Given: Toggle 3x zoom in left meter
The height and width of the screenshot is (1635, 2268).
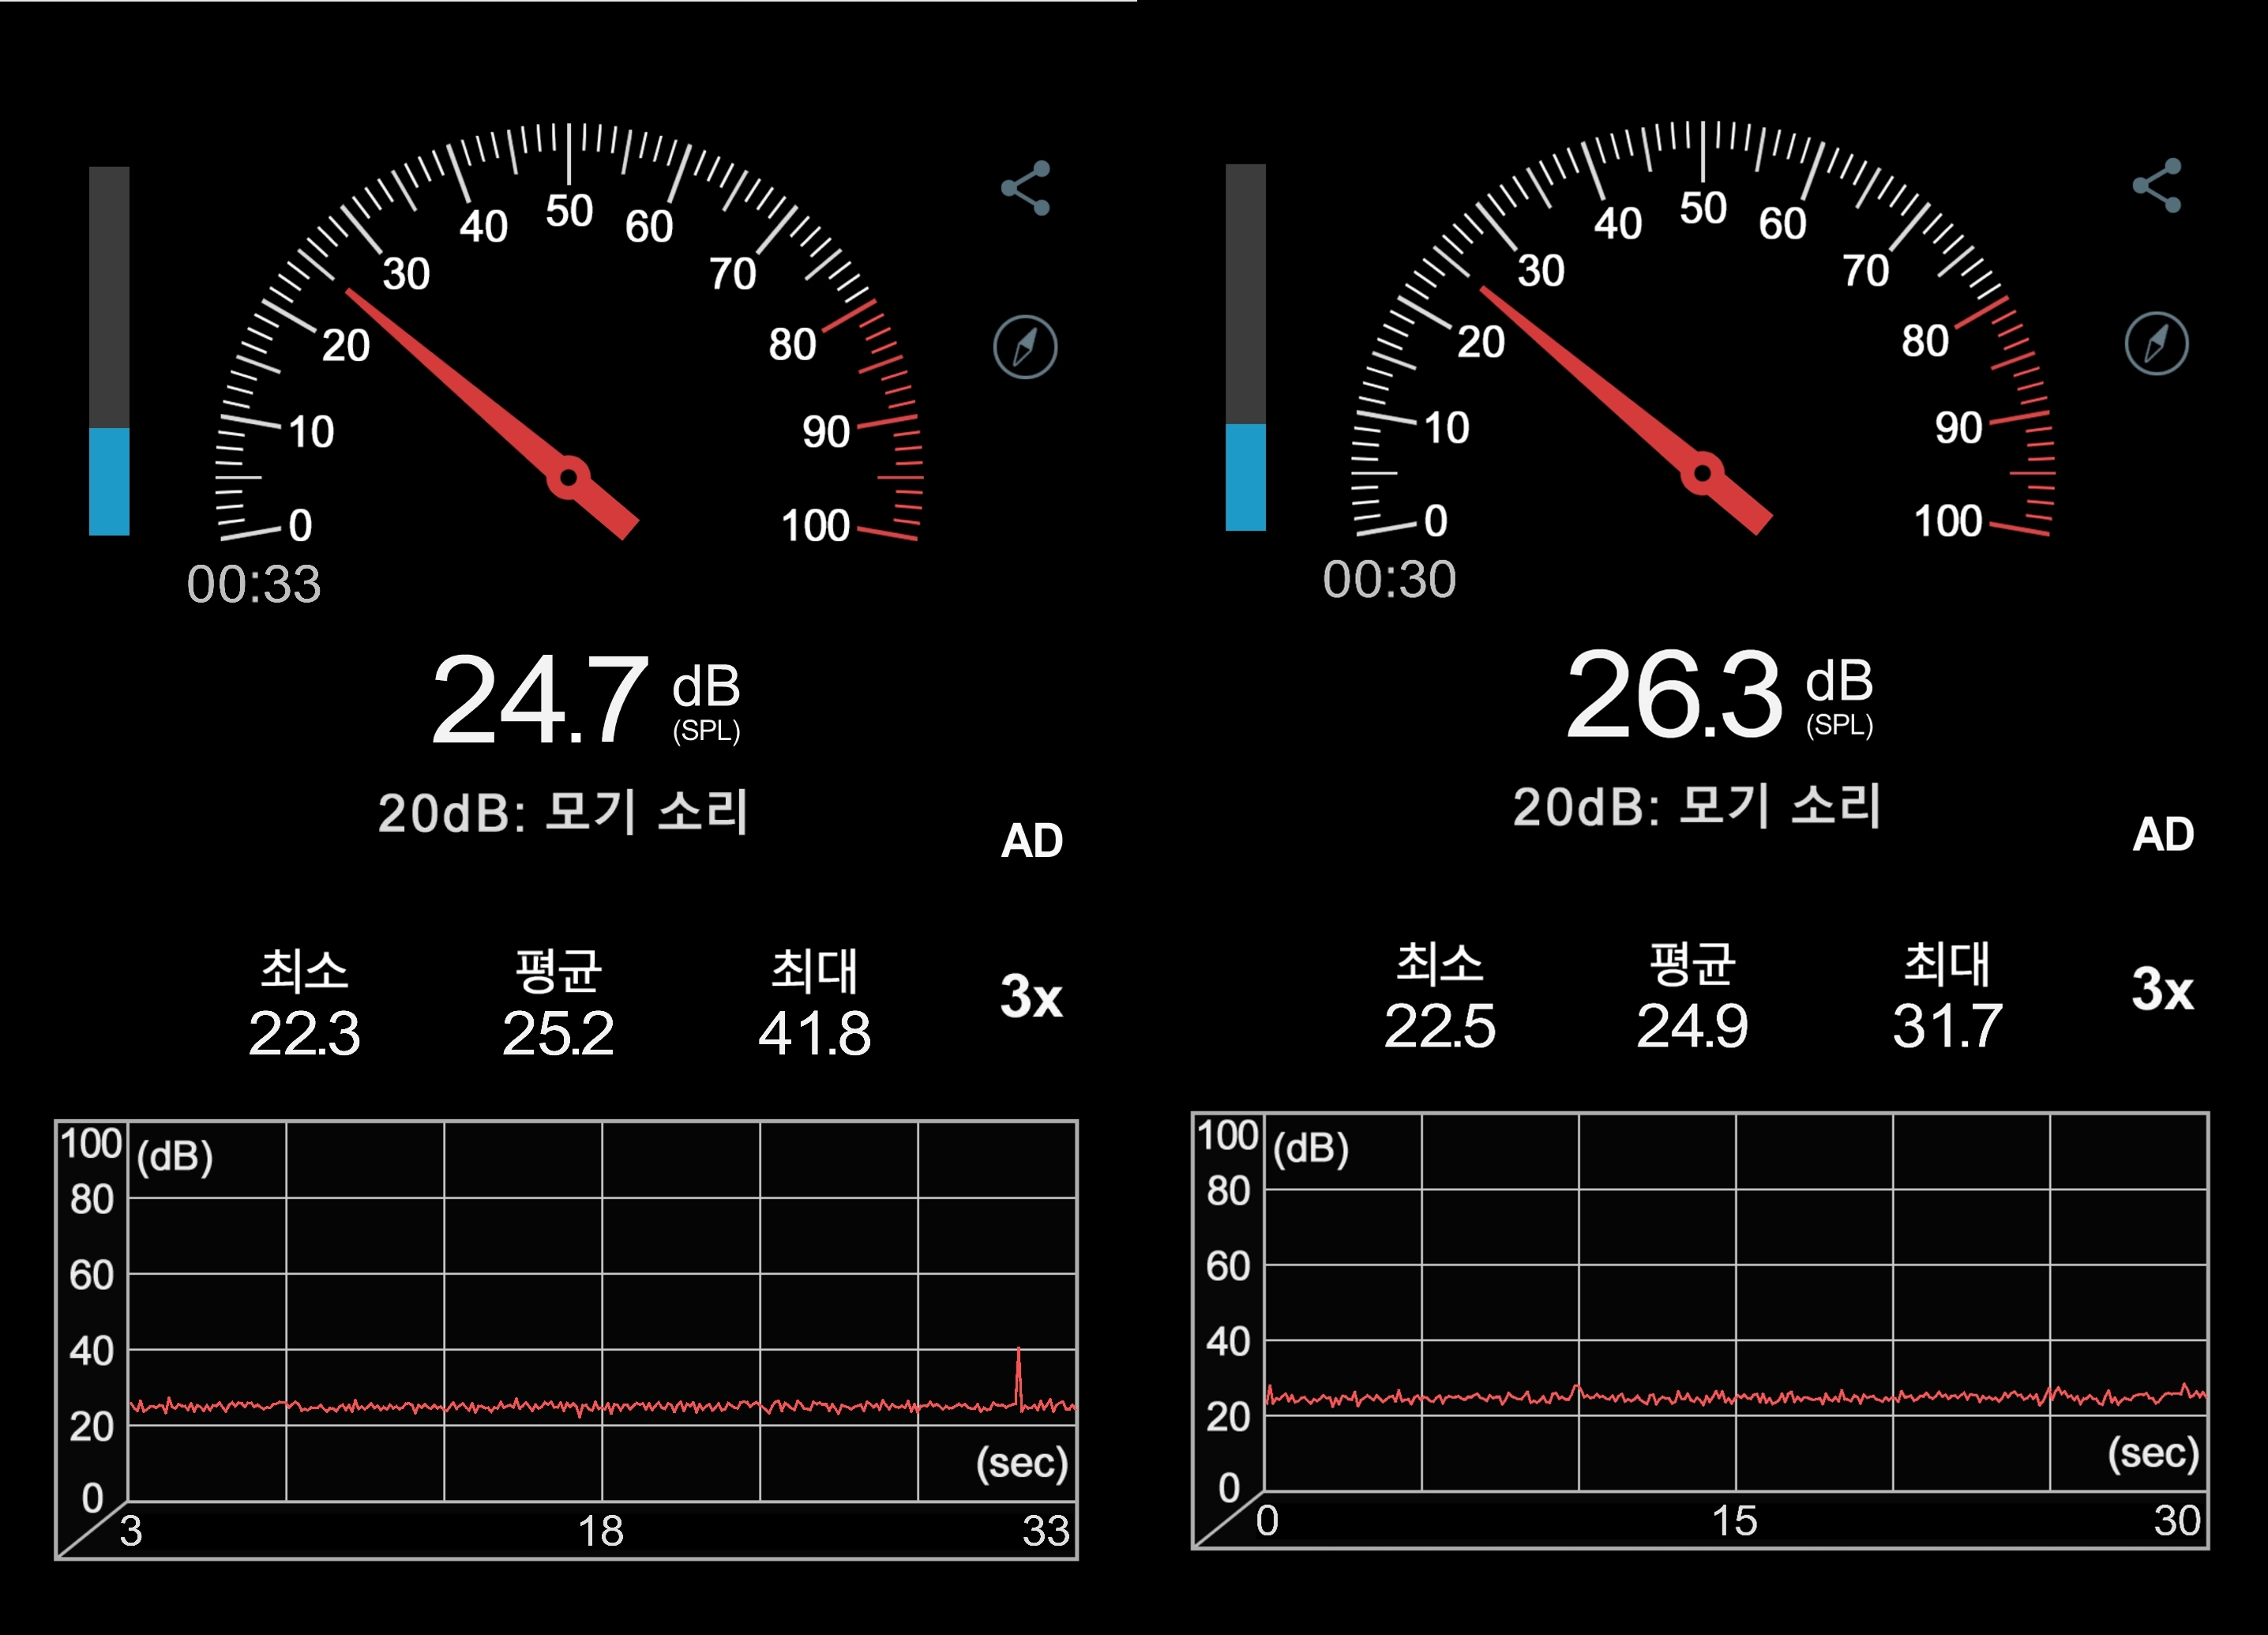Looking at the screenshot, I should (1031, 996).
